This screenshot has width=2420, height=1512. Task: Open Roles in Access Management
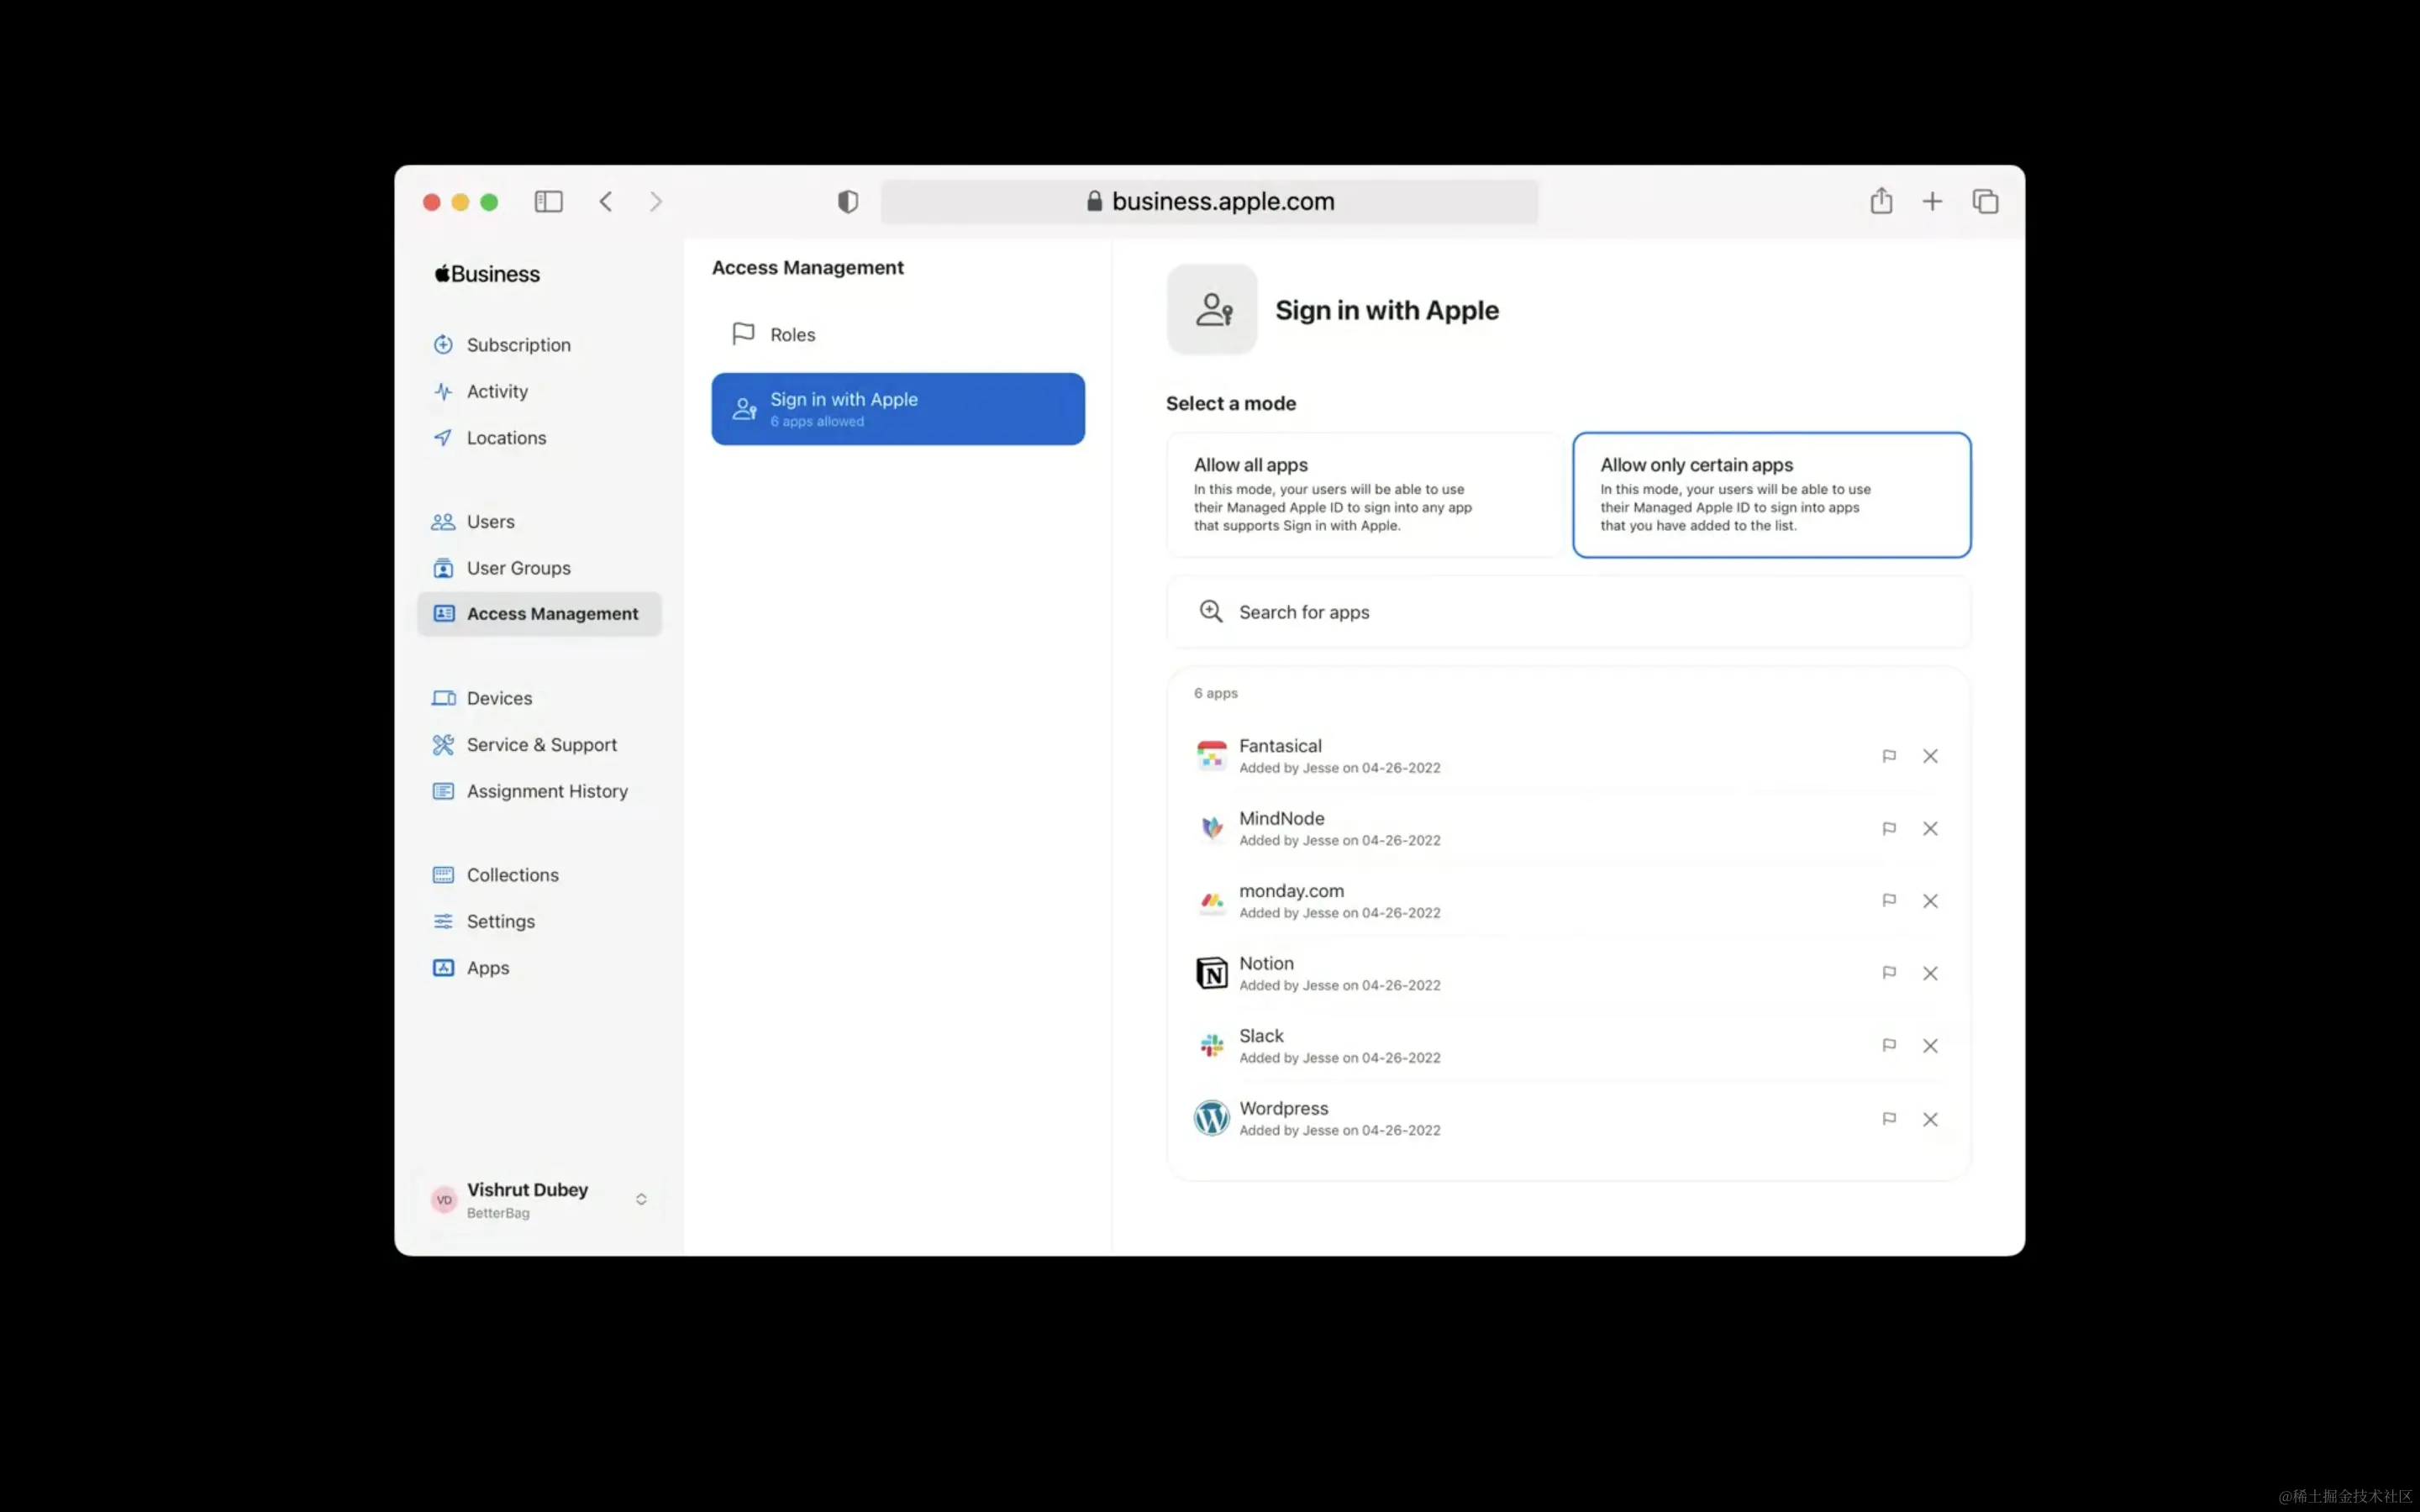[792, 335]
